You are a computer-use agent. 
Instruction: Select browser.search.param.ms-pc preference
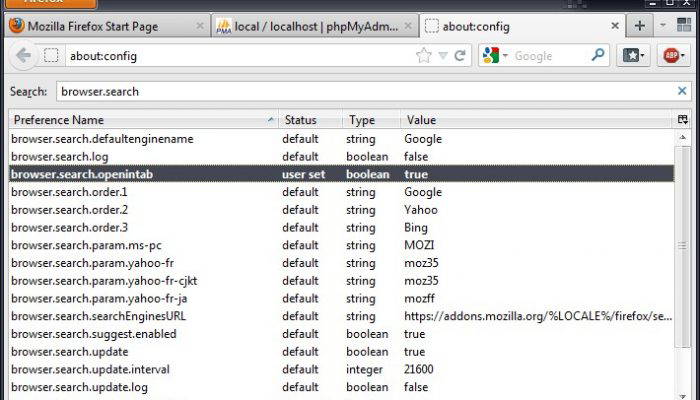coord(86,245)
